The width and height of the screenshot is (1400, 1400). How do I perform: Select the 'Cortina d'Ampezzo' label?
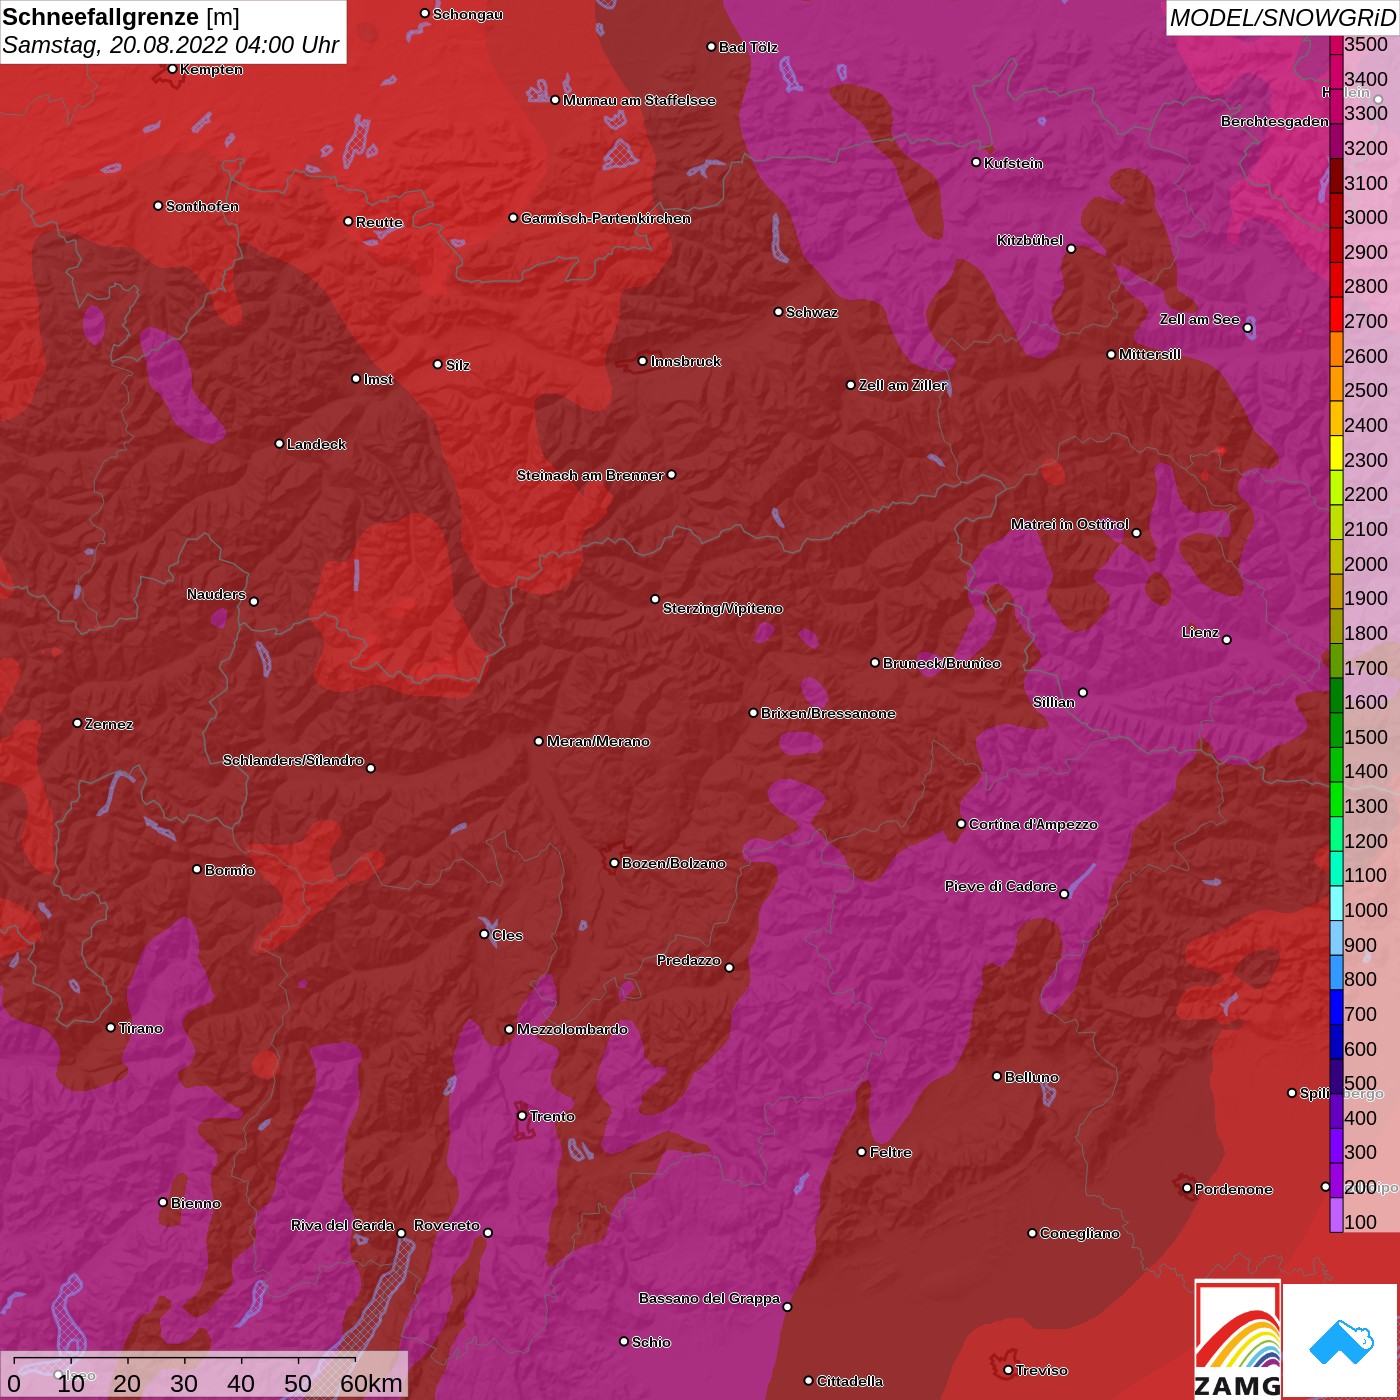(x=1033, y=824)
